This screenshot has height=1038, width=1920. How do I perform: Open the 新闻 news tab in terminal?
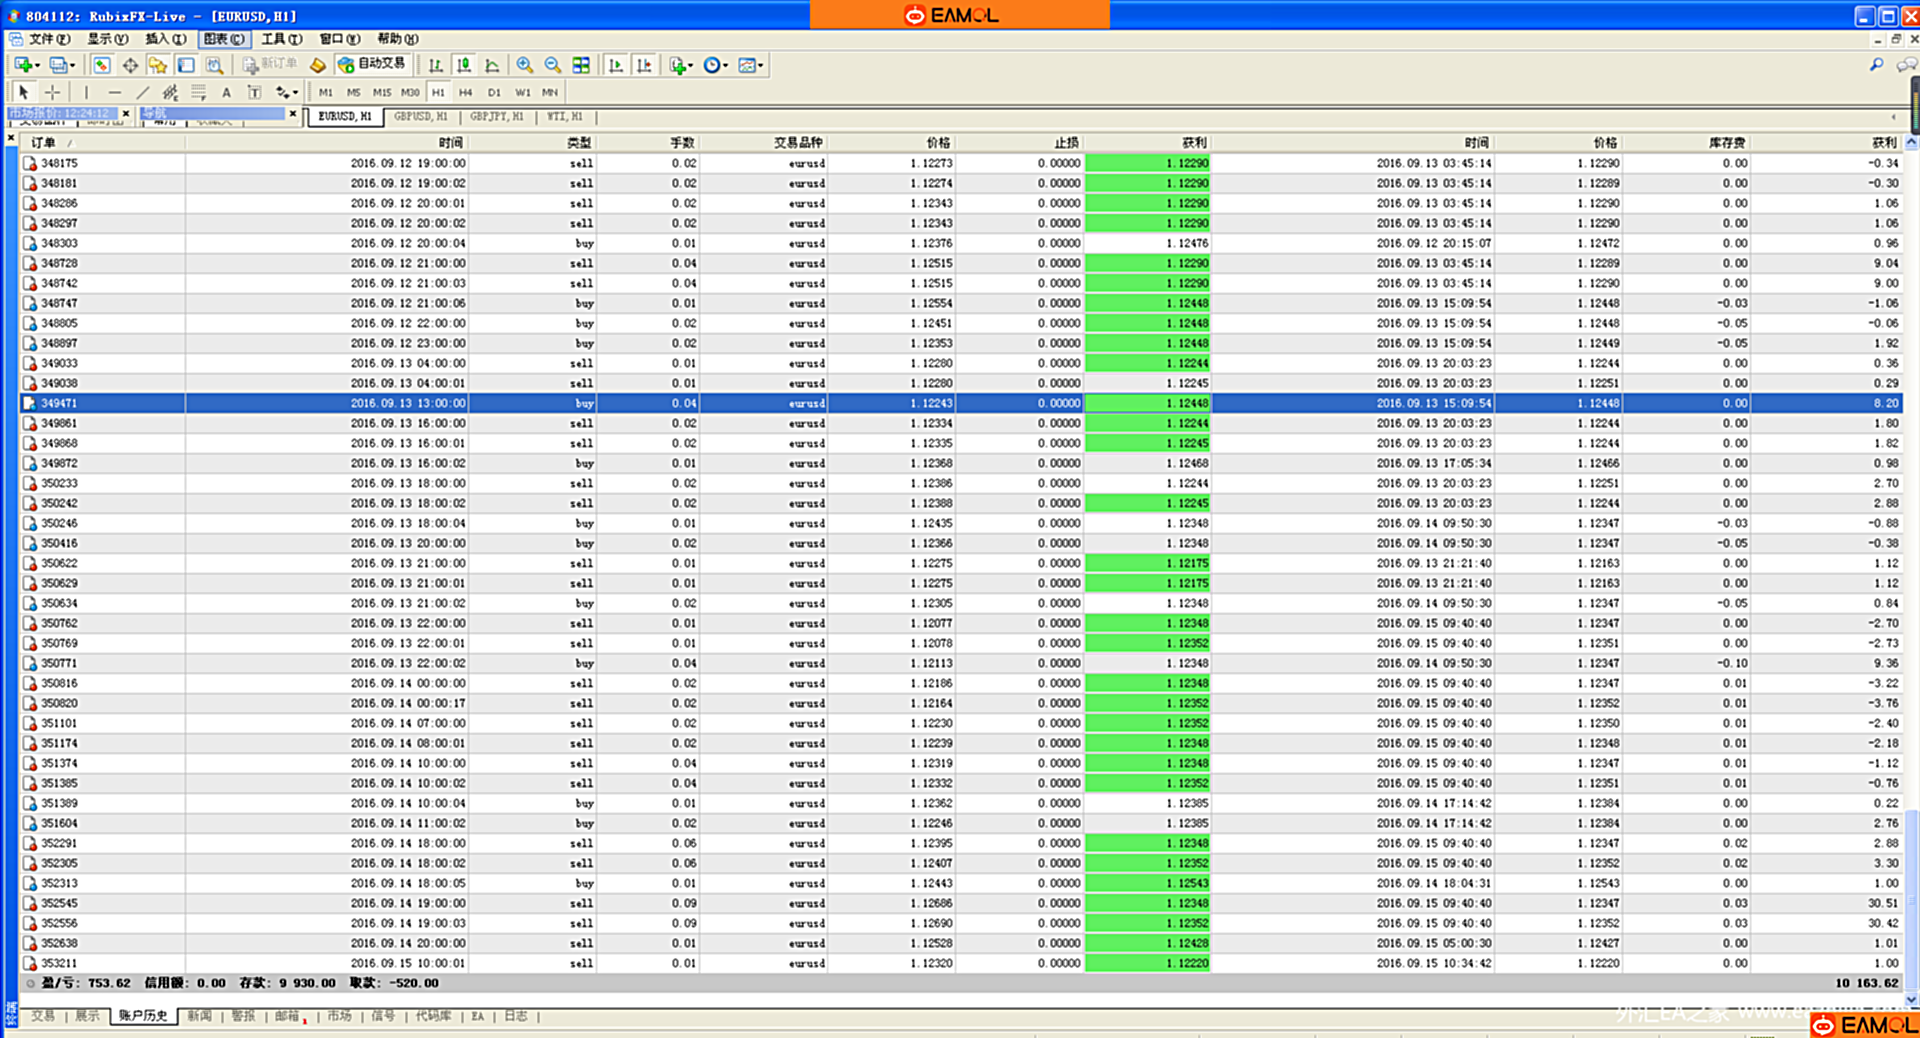click(199, 1016)
